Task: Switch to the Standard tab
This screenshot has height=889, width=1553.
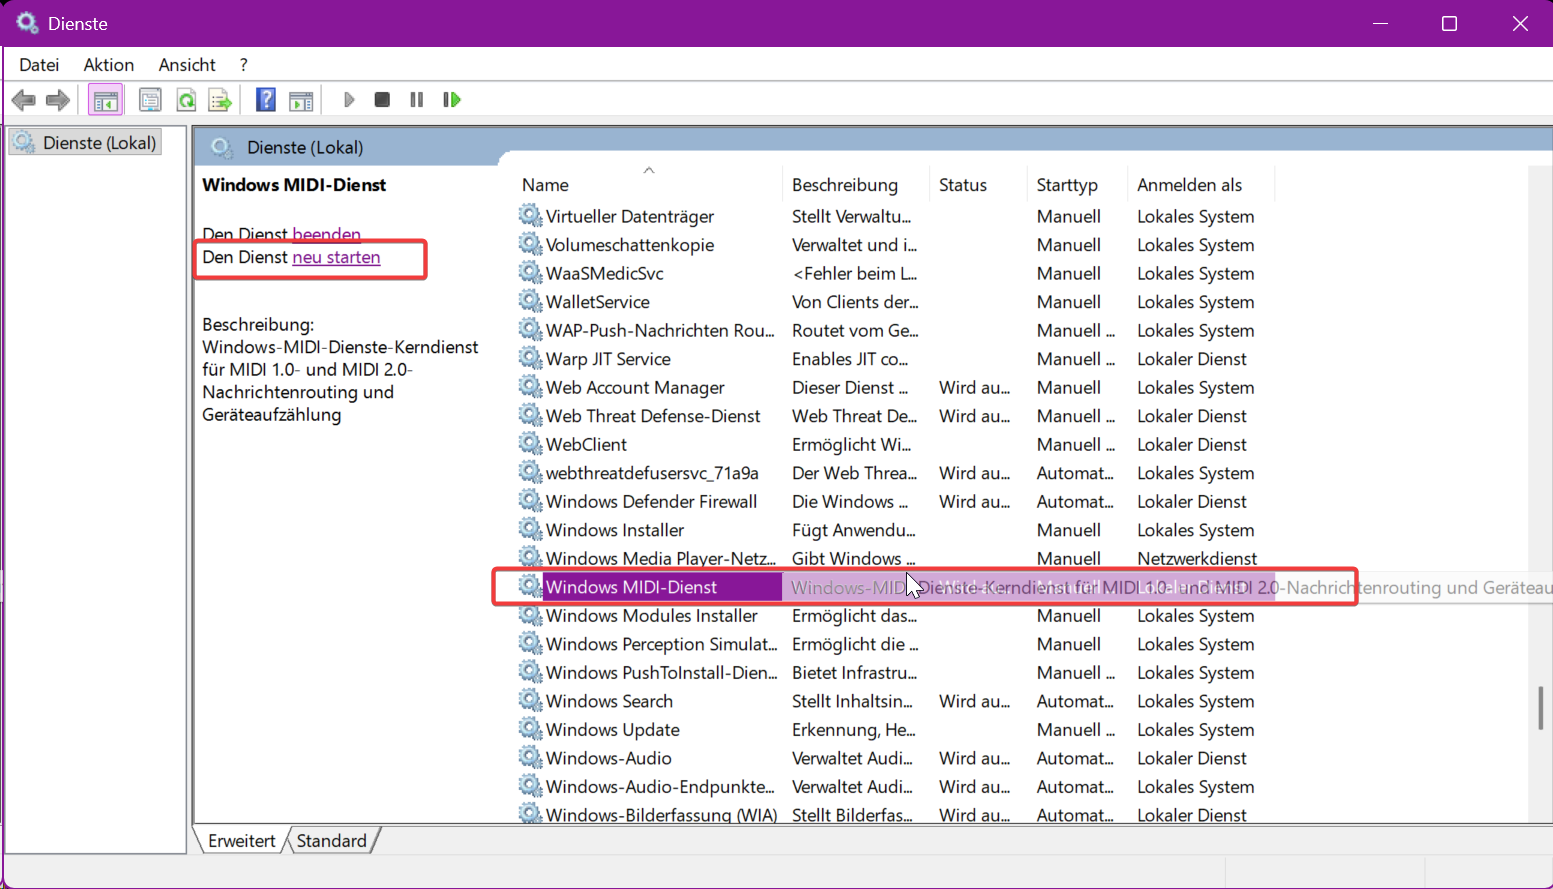Action: (331, 841)
